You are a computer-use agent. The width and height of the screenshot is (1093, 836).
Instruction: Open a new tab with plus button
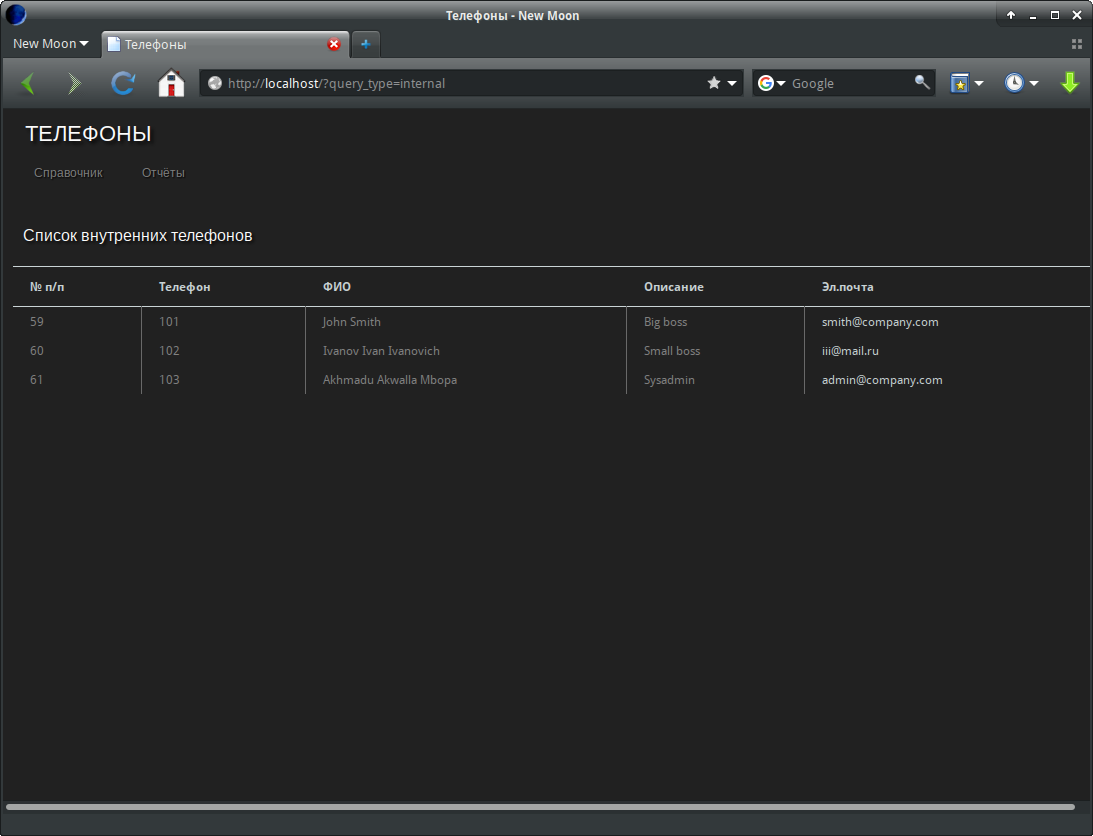(365, 44)
